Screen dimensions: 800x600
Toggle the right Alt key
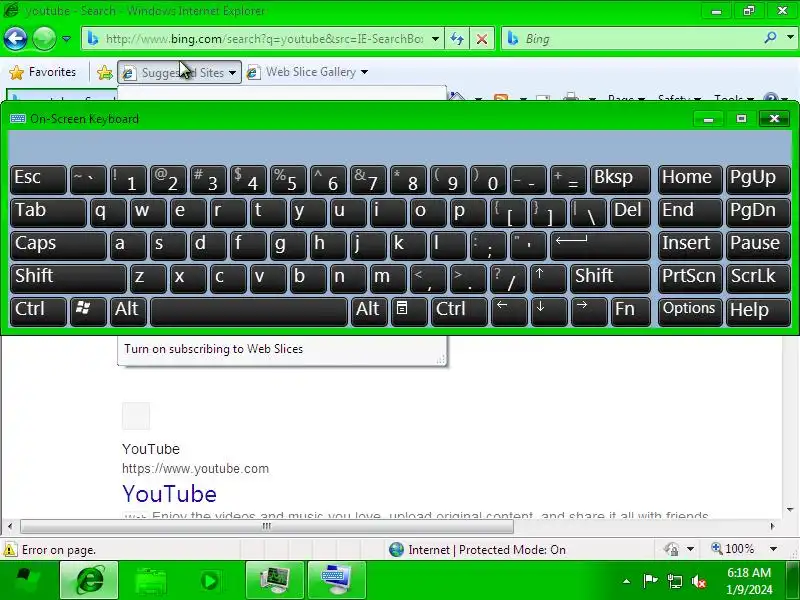pyautogui.click(x=369, y=312)
